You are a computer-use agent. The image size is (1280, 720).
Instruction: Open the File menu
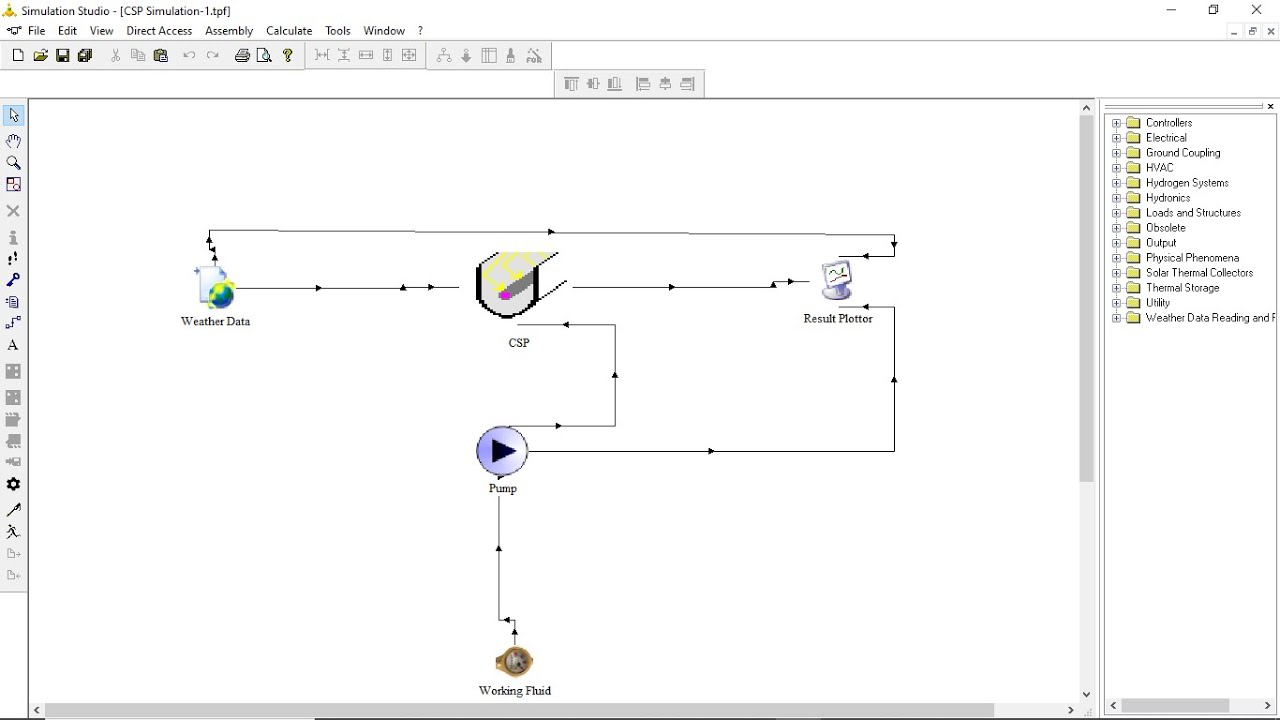tap(36, 31)
